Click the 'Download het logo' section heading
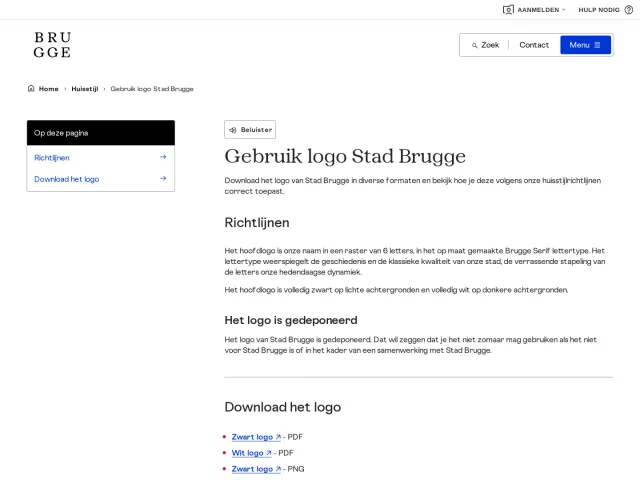The height and width of the screenshot is (480, 640). click(x=282, y=407)
